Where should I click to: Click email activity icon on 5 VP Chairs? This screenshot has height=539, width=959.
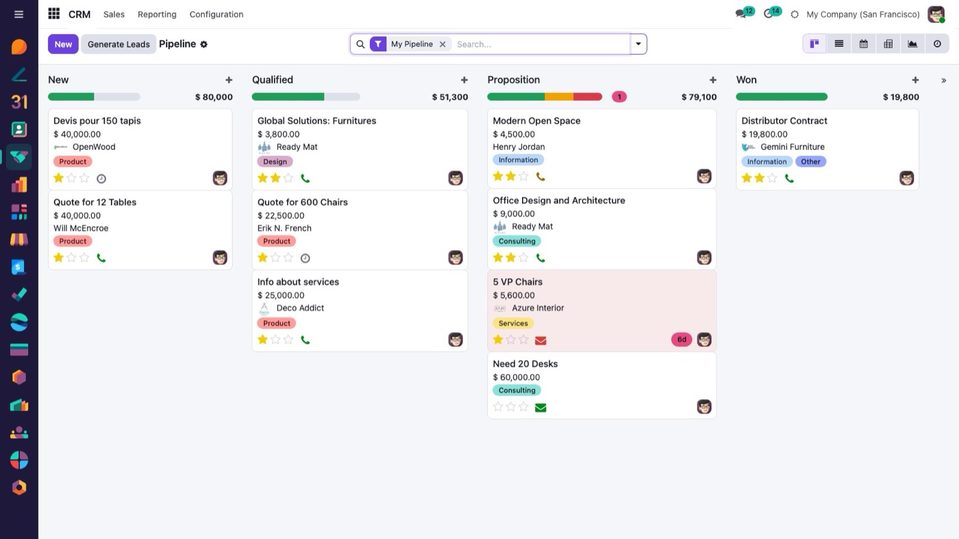541,340
